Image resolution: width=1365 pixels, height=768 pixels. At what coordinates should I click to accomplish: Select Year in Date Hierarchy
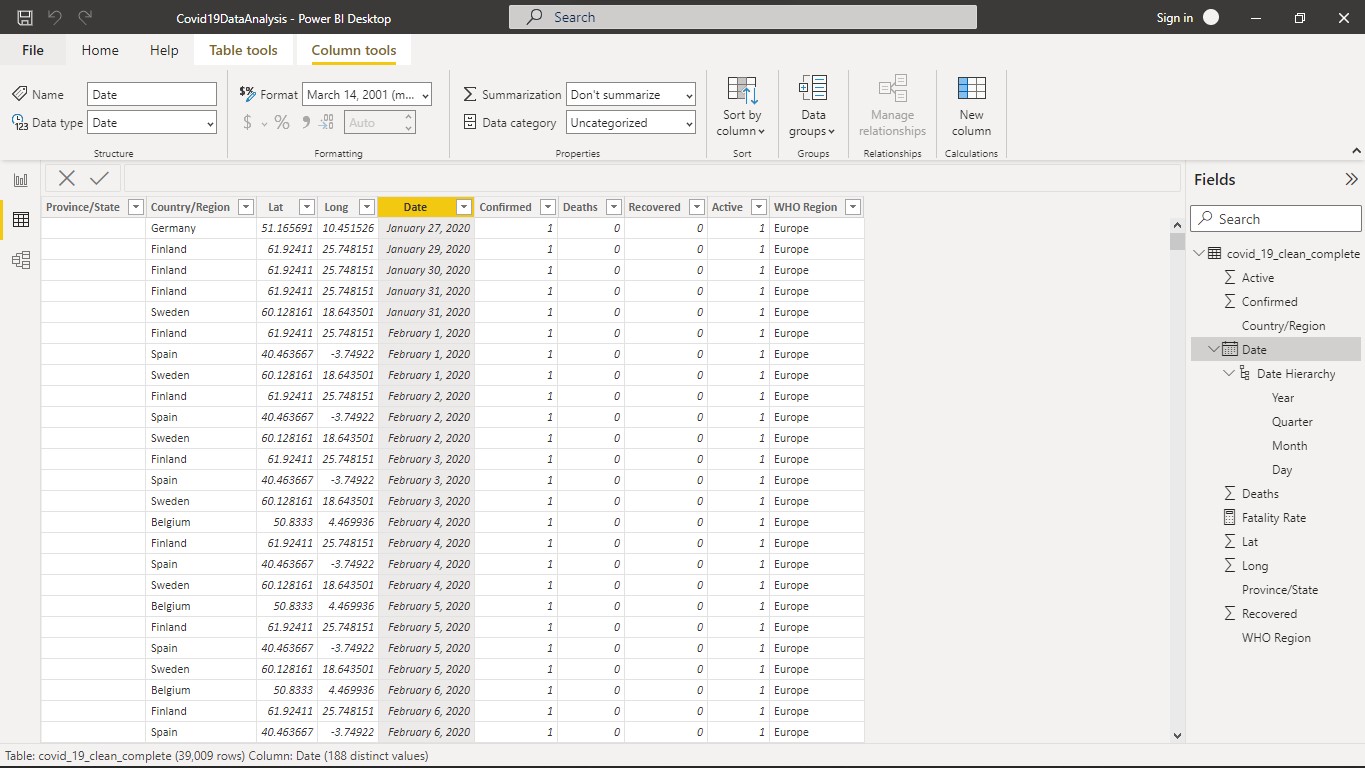coord(1283,397)
